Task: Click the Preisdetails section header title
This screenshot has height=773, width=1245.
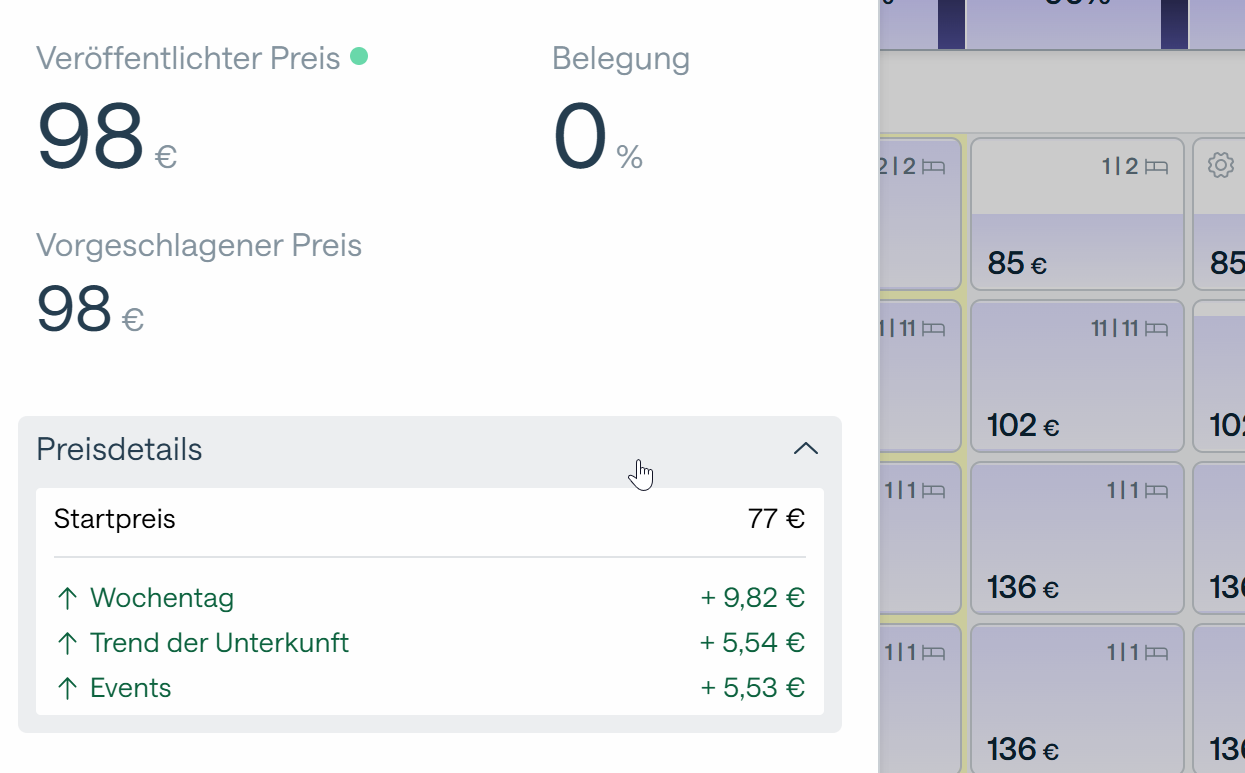Action: click(x=119, y=450)
